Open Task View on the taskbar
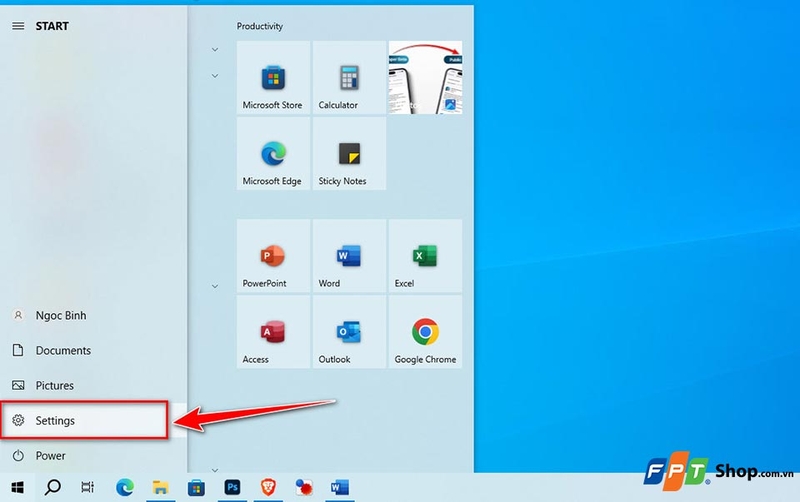800x502 pixels. point(88,488)
